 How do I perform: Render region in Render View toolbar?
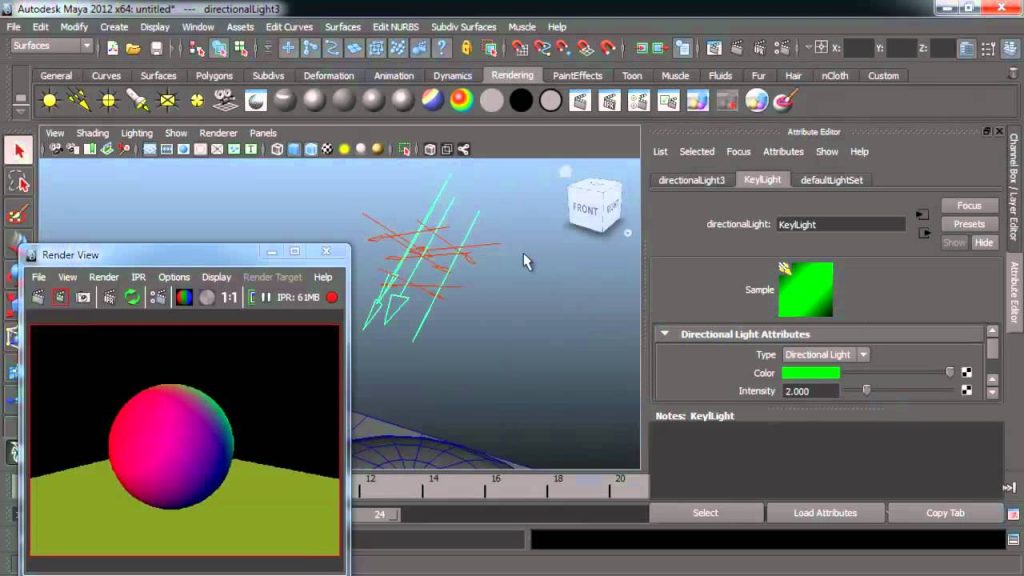click(x=60, y=297)
